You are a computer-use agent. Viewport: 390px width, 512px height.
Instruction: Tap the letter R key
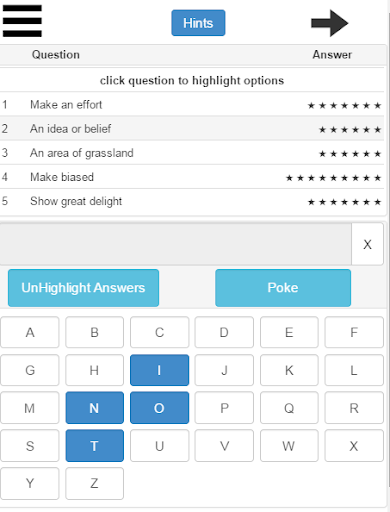coord(354,408)
